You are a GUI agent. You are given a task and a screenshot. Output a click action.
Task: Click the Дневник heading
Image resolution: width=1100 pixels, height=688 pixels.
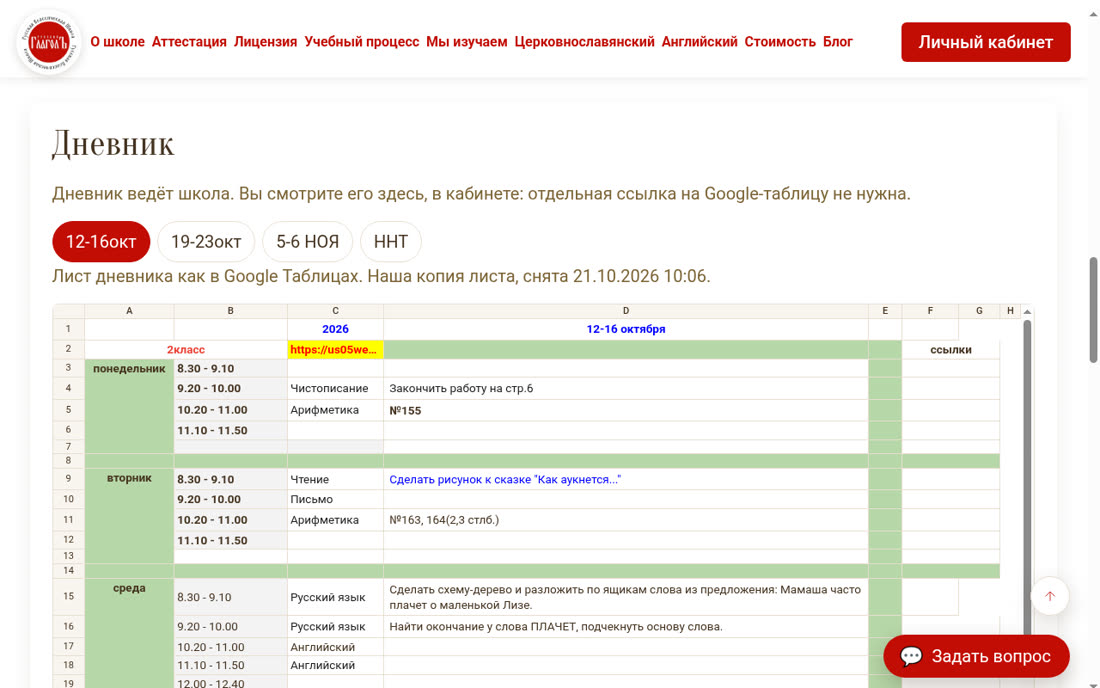(x=113, y=144)
